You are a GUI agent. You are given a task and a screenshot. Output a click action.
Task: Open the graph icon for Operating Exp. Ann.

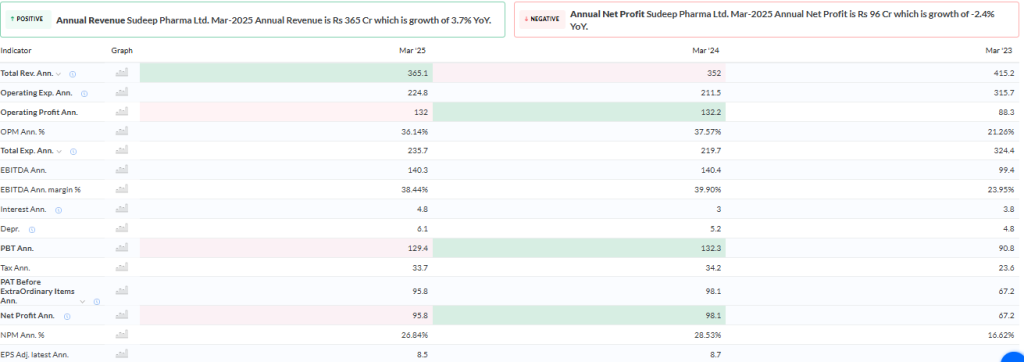pos(121,93)
